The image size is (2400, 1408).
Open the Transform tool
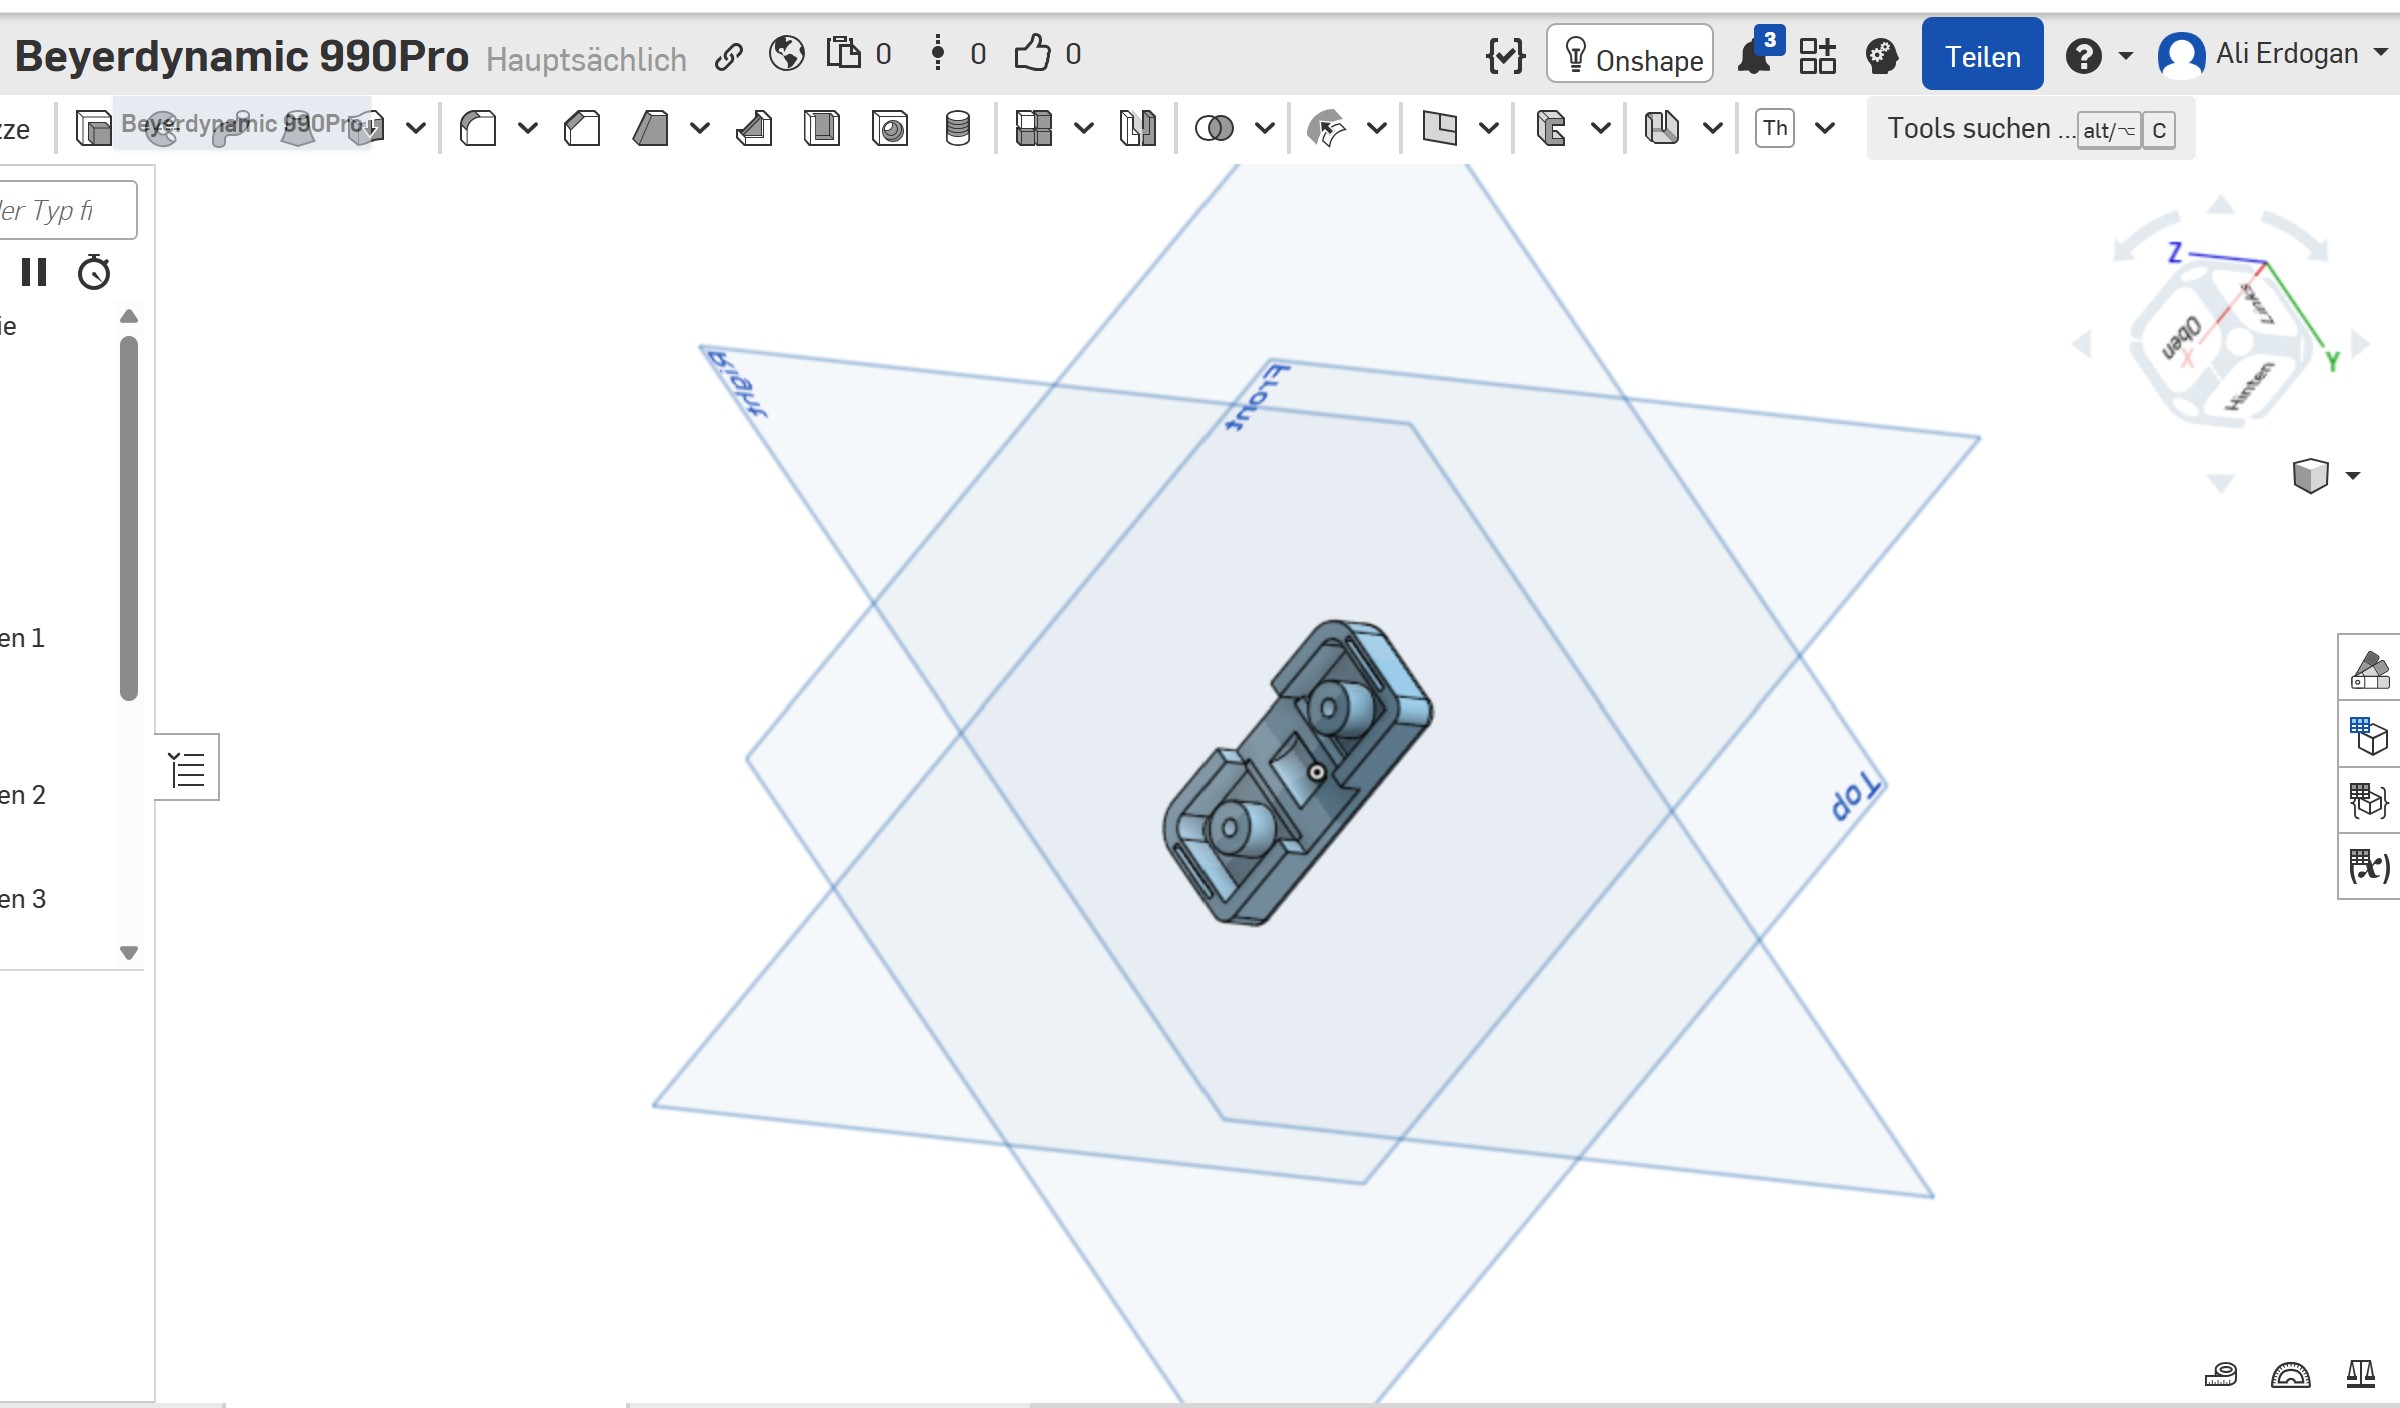click(1330, 128)
